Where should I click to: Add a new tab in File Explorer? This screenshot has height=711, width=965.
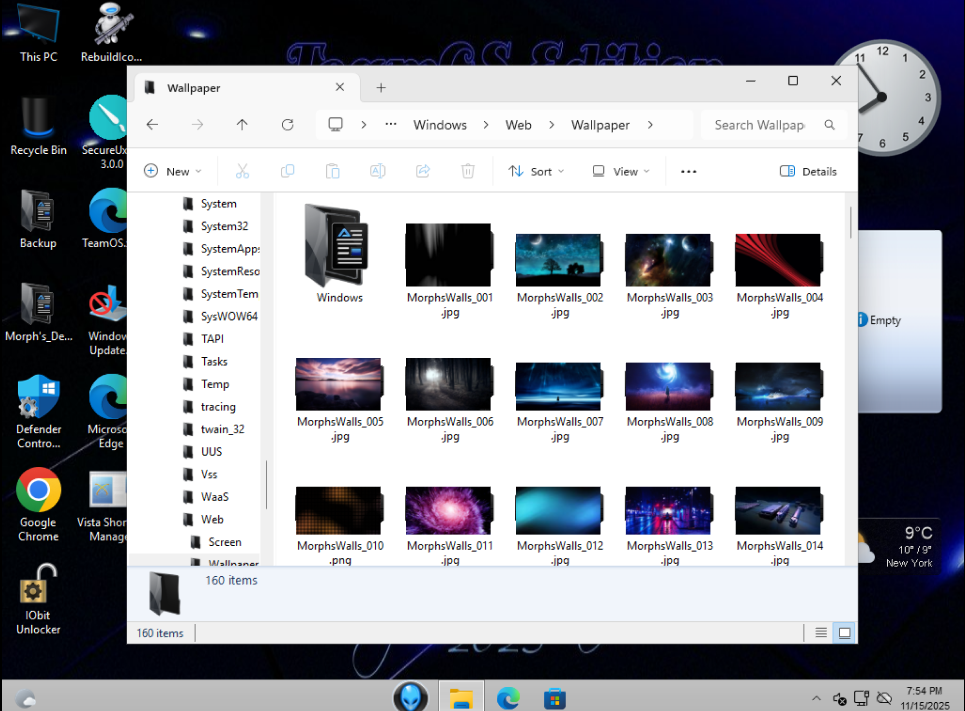pyautogui.click(x=381, y=88)
